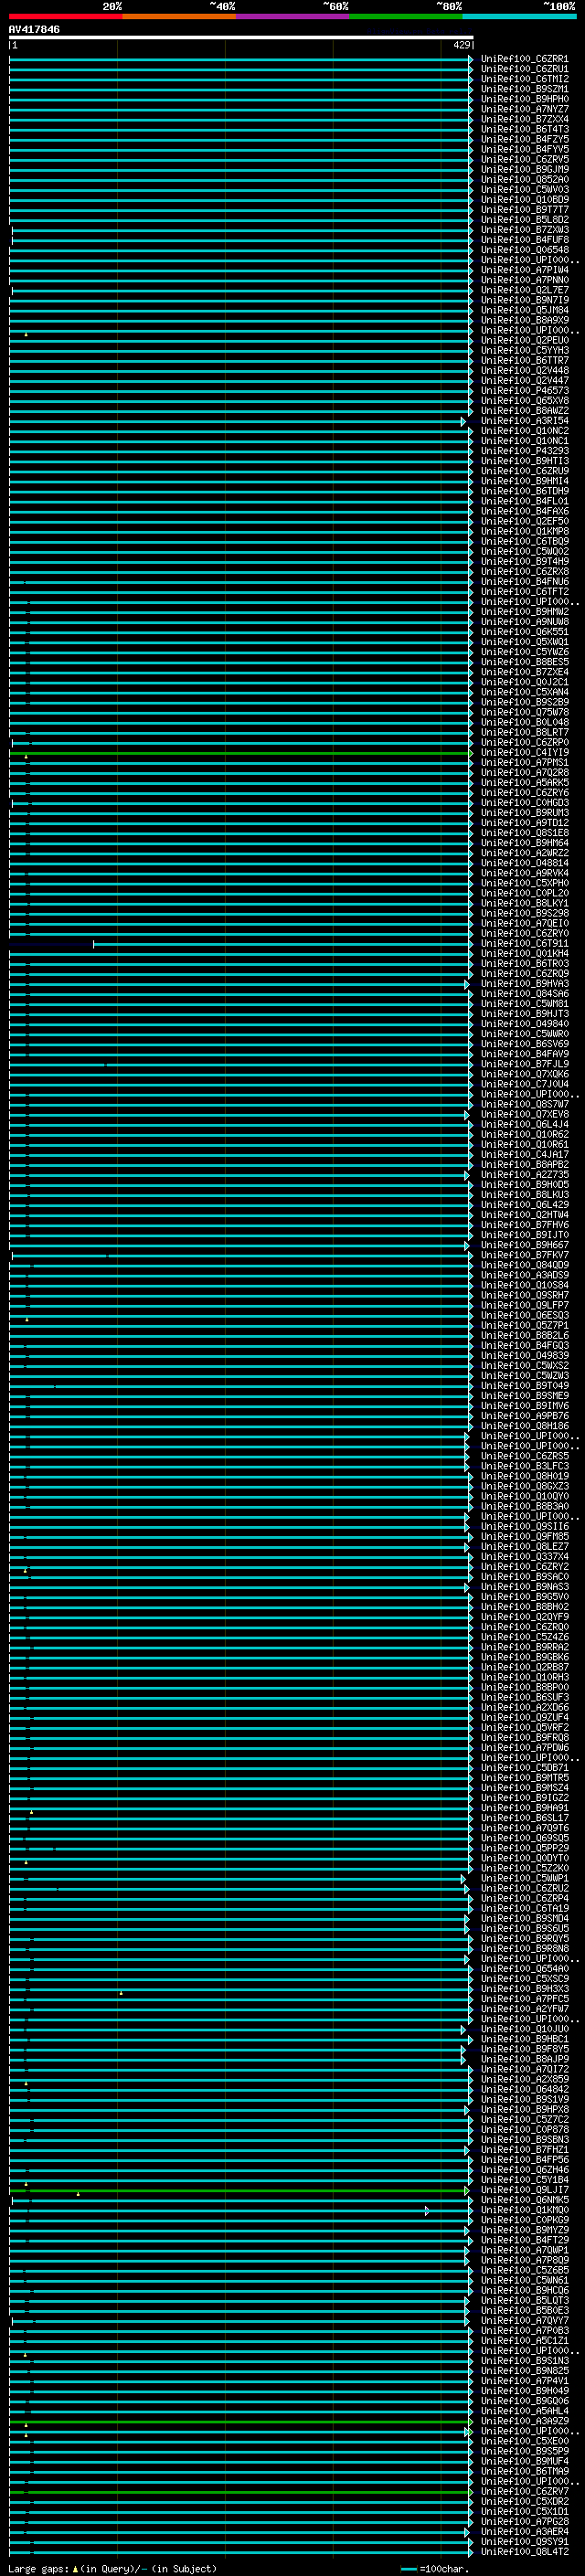
Task: Select the UniRef100_B4FYV5 label
Action: coord(524,149)
